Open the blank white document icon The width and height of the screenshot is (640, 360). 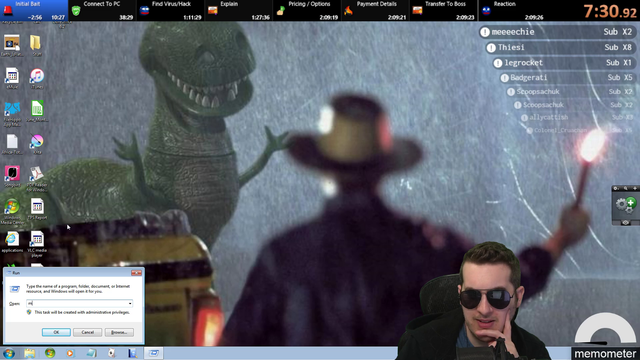(12, 144)
